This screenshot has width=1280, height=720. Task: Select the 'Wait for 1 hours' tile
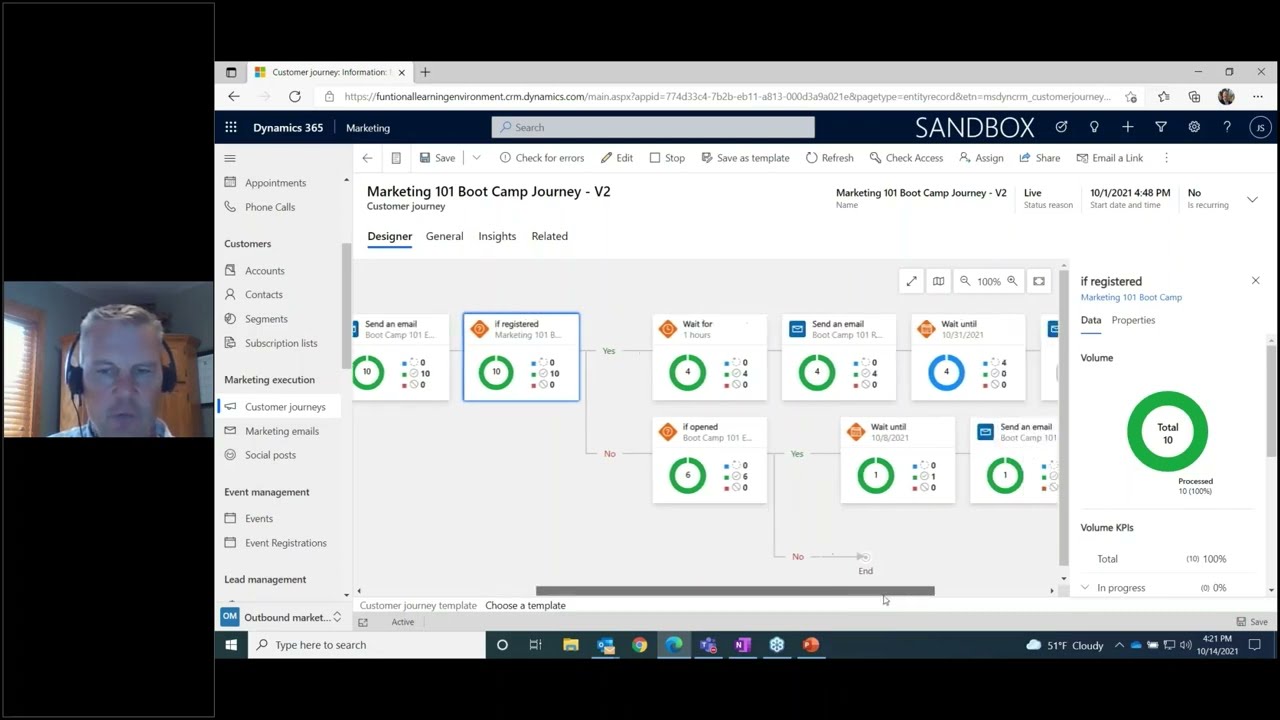pyautogui.click(x=710, y=357)
